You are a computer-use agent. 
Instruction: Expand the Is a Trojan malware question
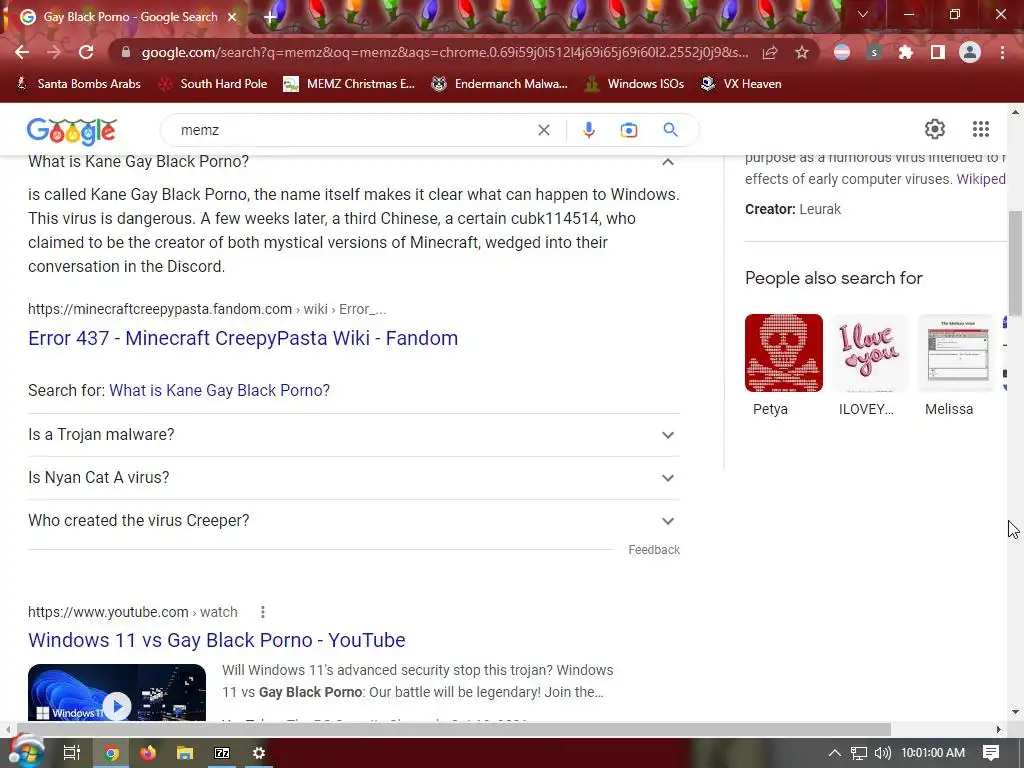tap(354, 435)
